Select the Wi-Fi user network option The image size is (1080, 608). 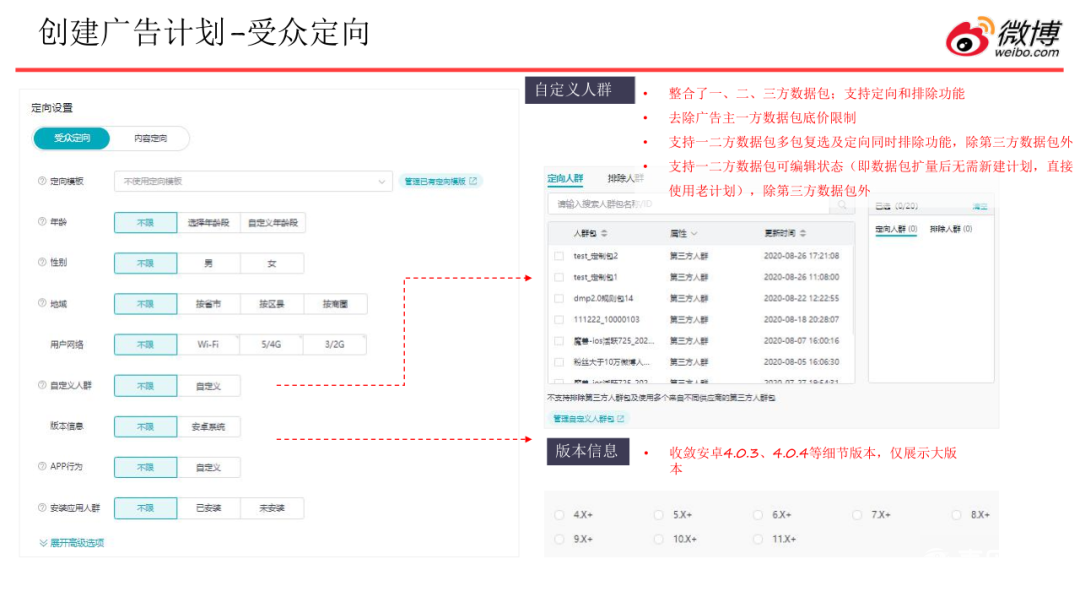(208, 345)
